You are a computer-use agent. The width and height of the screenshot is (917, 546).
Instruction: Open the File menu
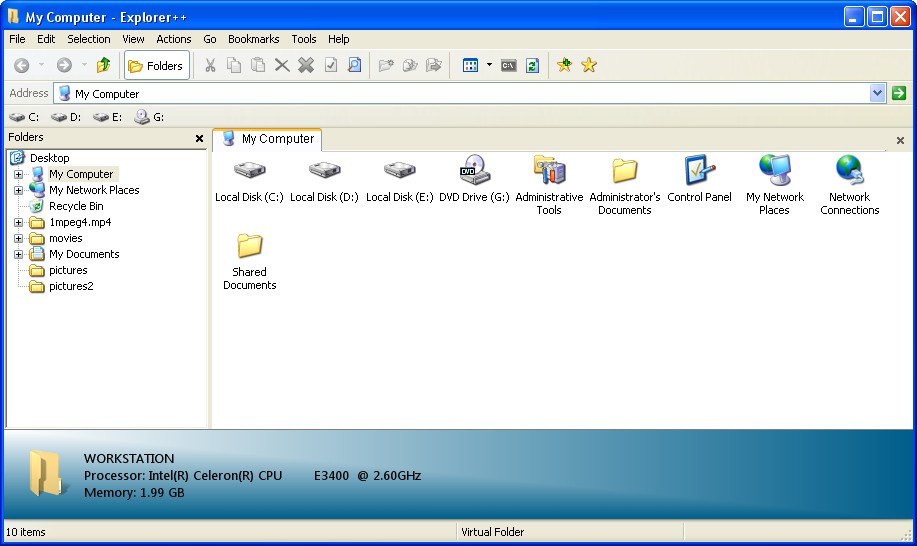point(17,39)
